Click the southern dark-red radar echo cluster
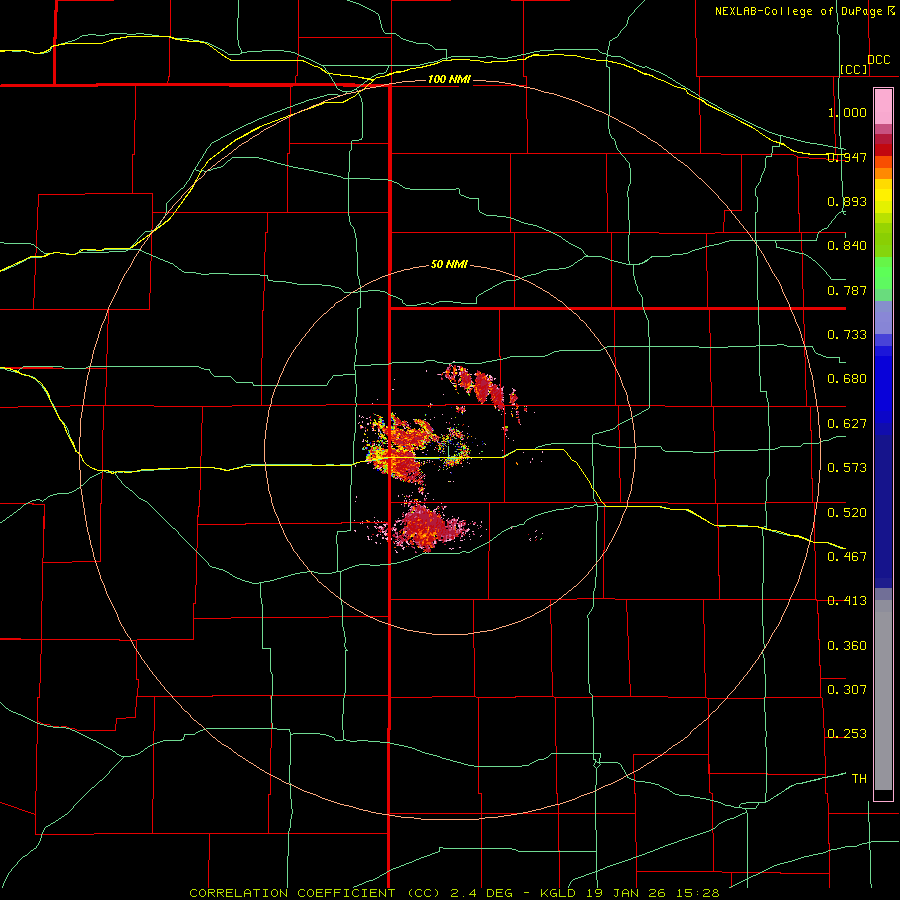The image size is (900, 900). pos(424,526)
